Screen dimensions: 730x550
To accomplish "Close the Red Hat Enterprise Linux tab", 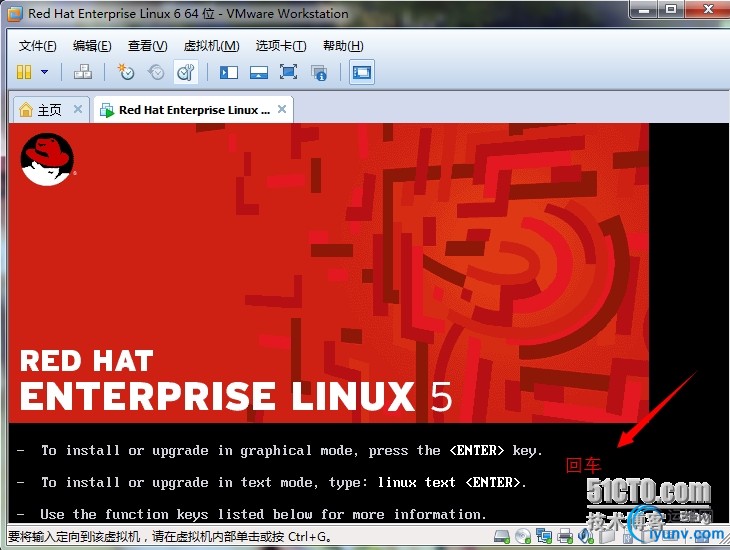I will coord(282,109).
